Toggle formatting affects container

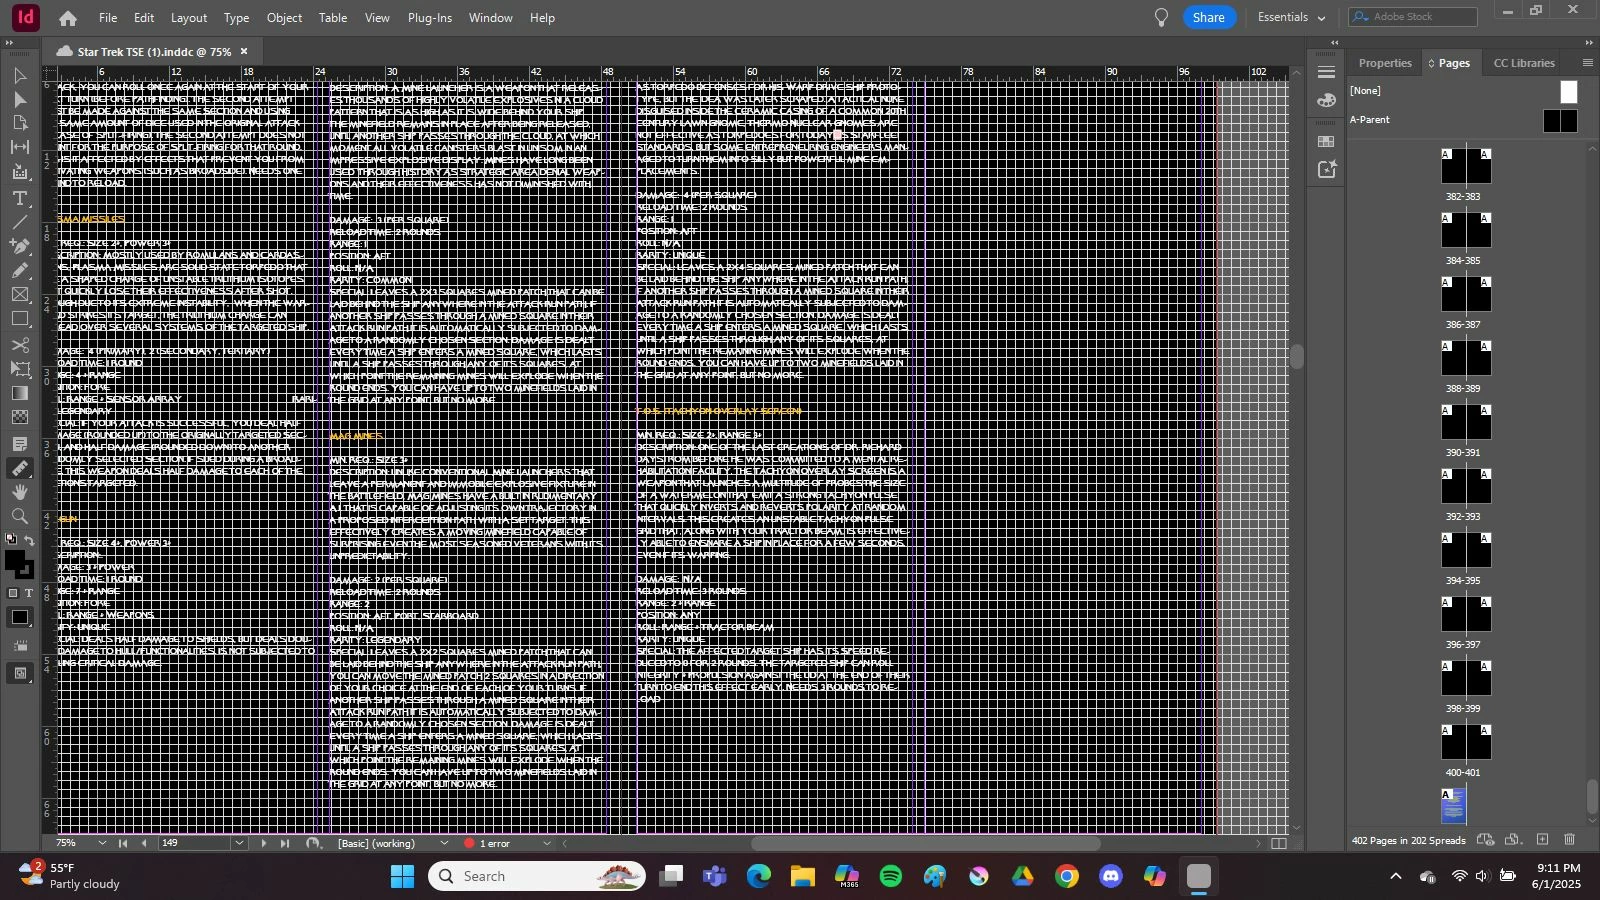tap(13, 593)
